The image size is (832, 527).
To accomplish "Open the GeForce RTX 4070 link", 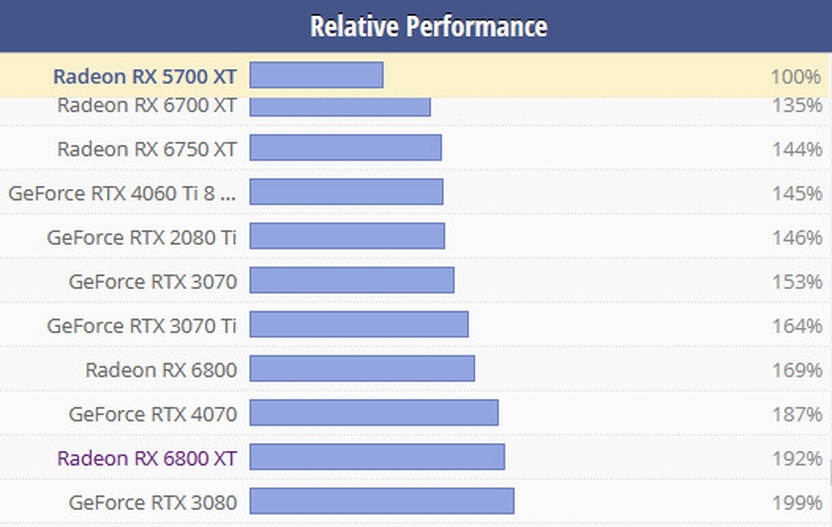I will [152, 413].
